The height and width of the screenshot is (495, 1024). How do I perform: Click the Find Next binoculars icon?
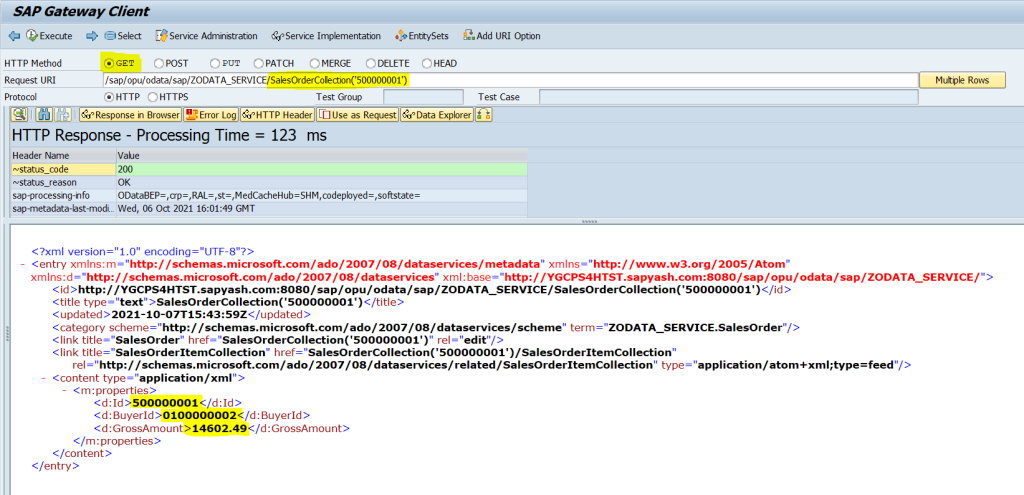(x=63, y=115)
